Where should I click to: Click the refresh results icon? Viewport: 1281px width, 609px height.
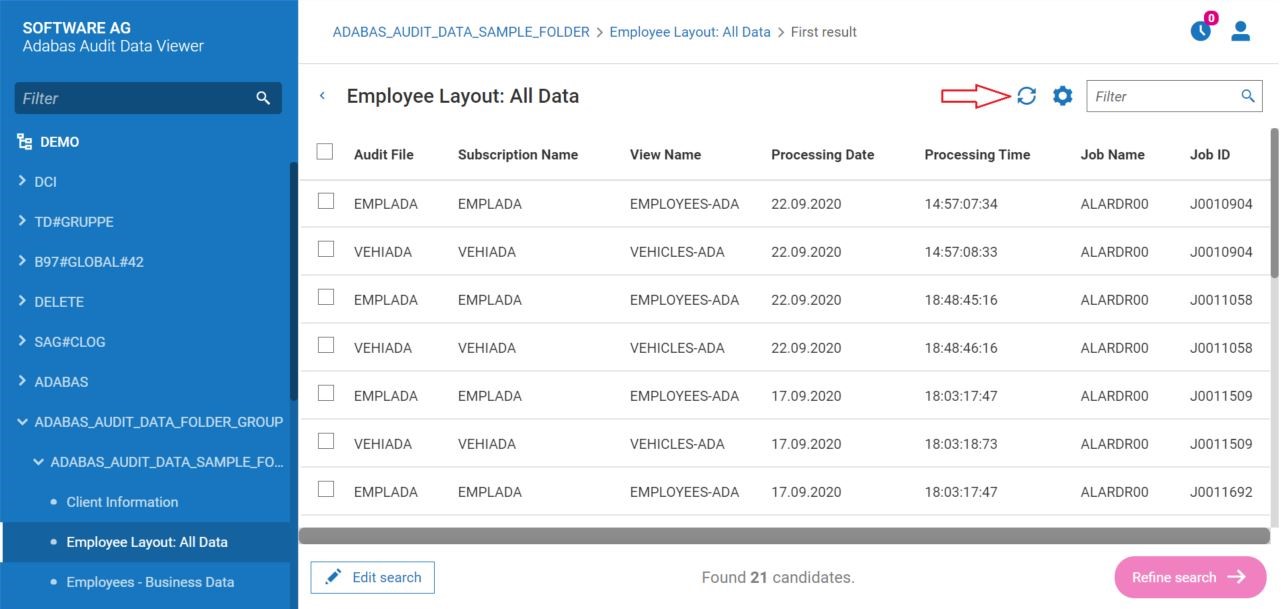point(1026,96)
